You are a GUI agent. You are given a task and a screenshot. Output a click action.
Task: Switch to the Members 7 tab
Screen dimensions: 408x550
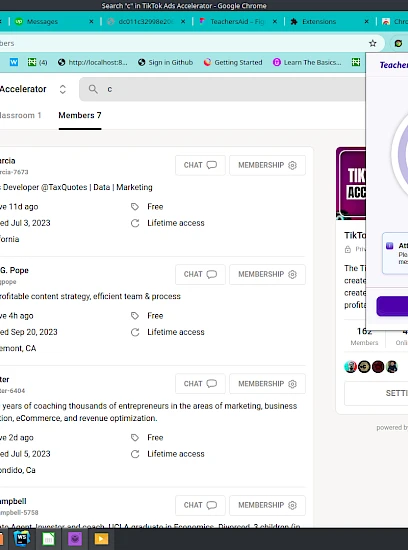80,115
